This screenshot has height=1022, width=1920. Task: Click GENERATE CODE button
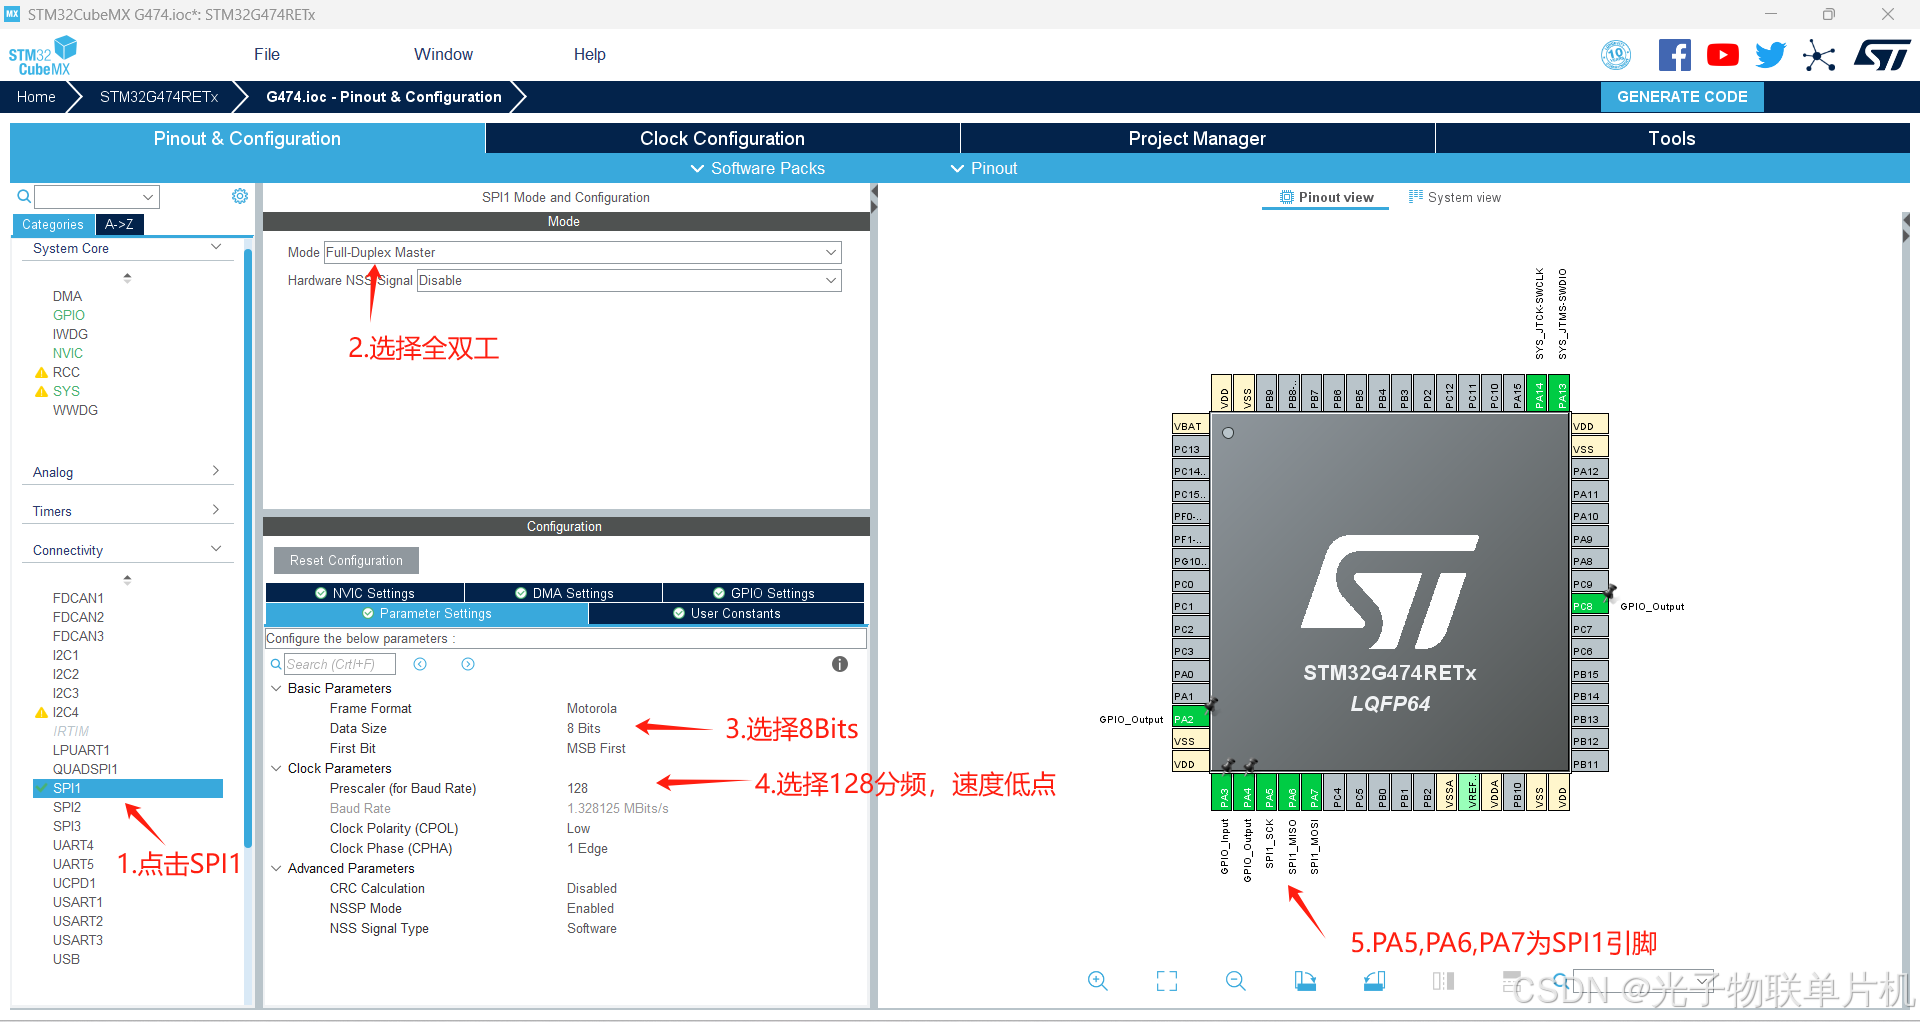pos(1682,97)
